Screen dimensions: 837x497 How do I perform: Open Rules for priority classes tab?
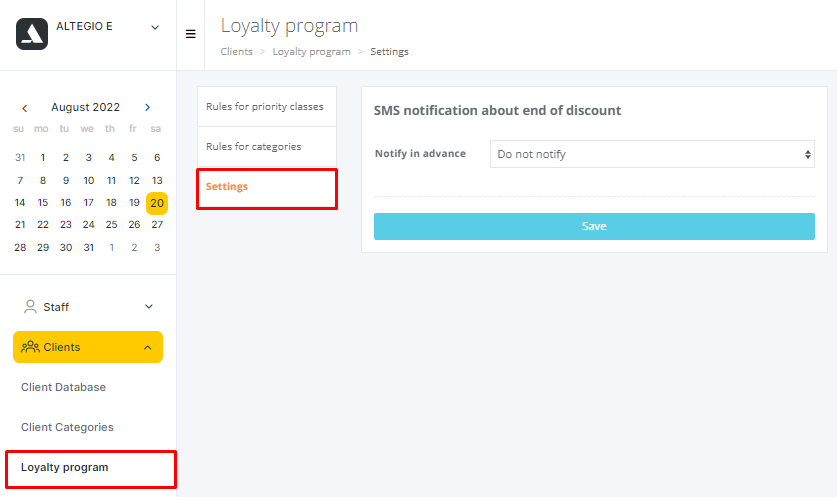point(267,107)
